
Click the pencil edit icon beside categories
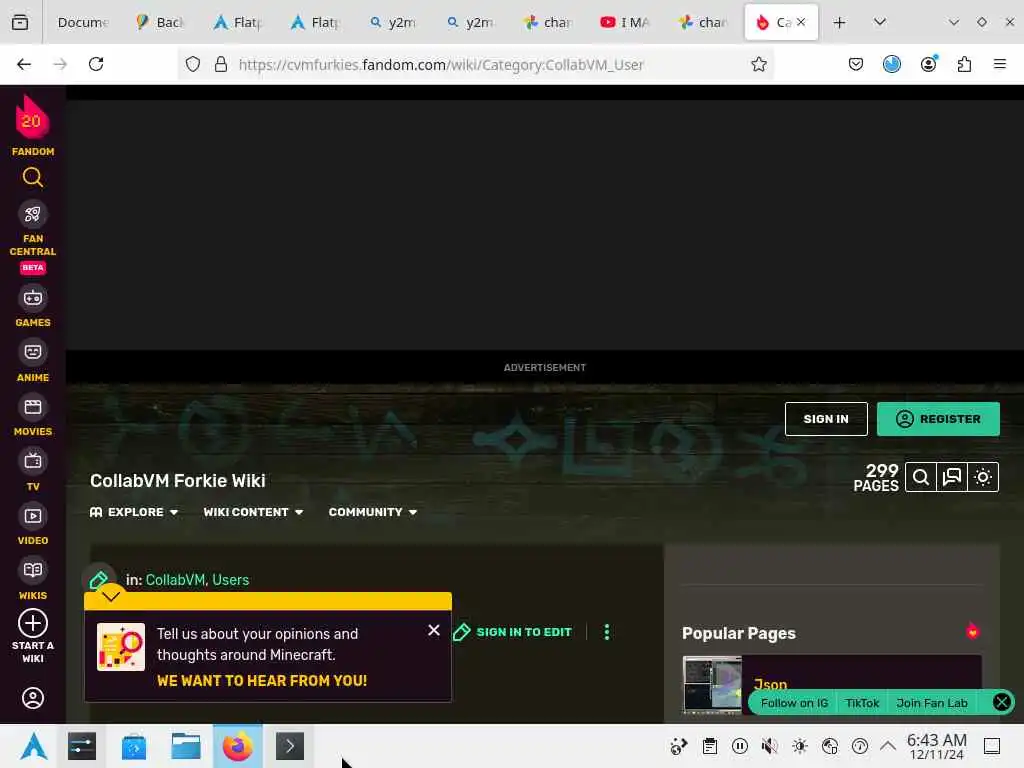[x=99, y=580]
